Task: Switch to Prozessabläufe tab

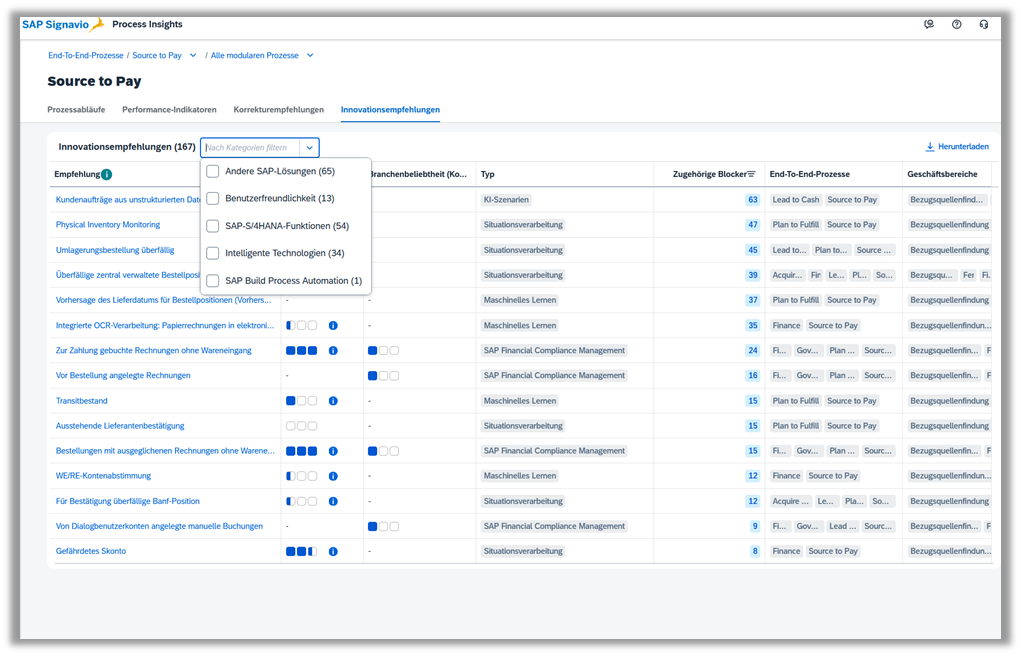Action: (x=76, y=109)
